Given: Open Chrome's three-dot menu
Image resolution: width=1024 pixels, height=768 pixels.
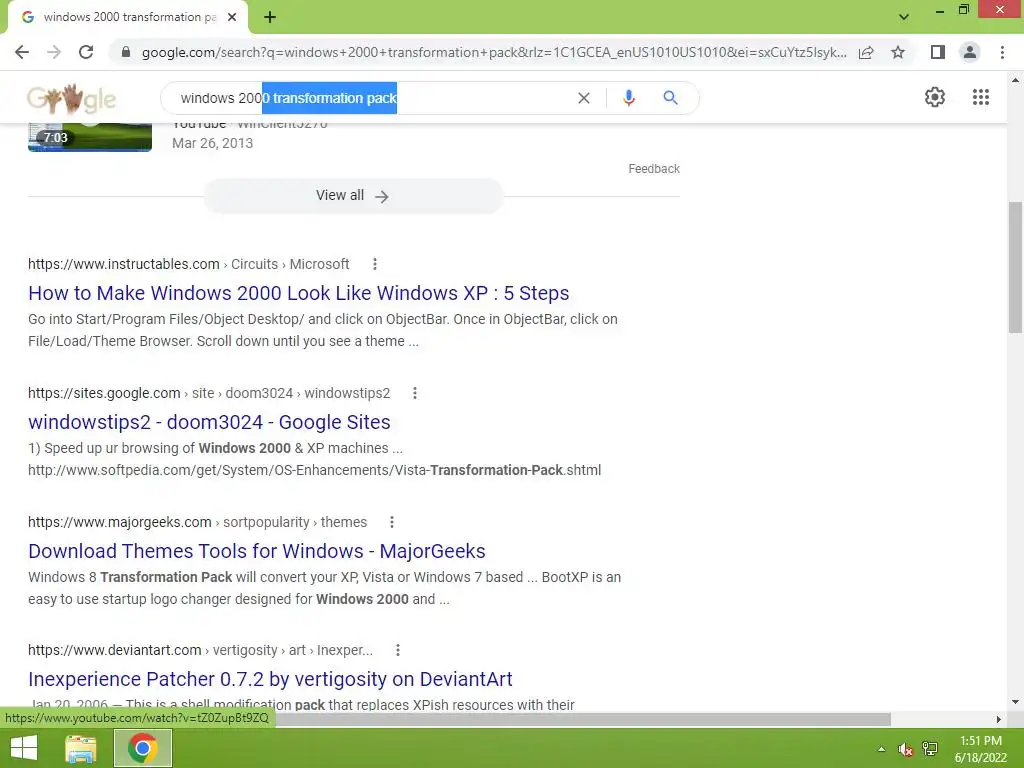Looking at the screenshot, I should coord(1002,52).
